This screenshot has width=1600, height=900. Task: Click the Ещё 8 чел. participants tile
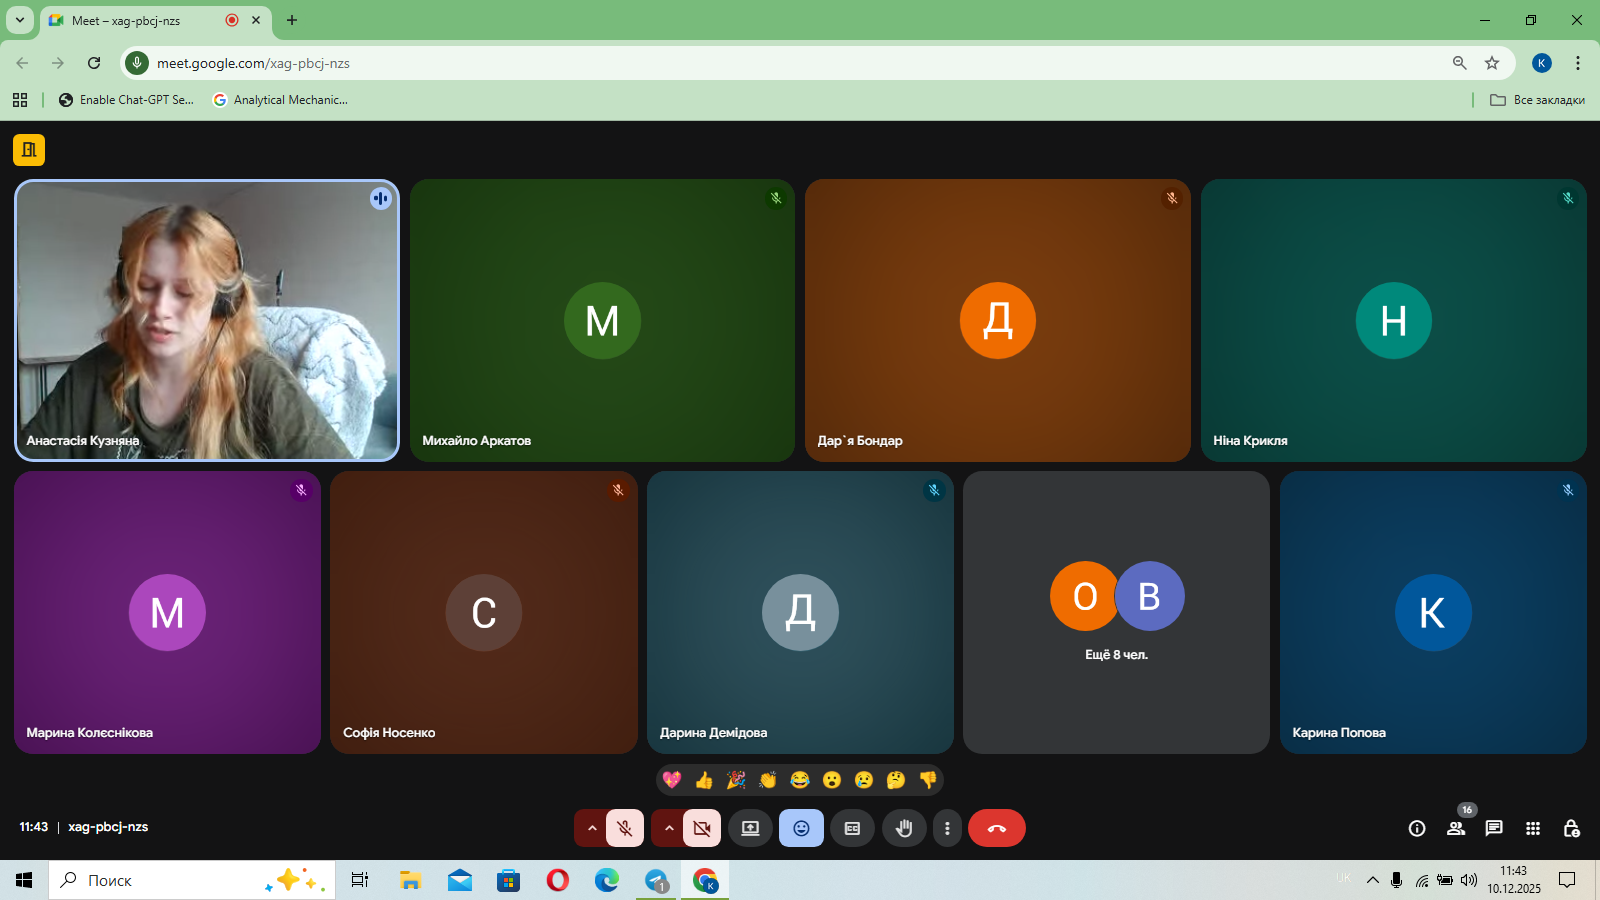point(1116,612)
